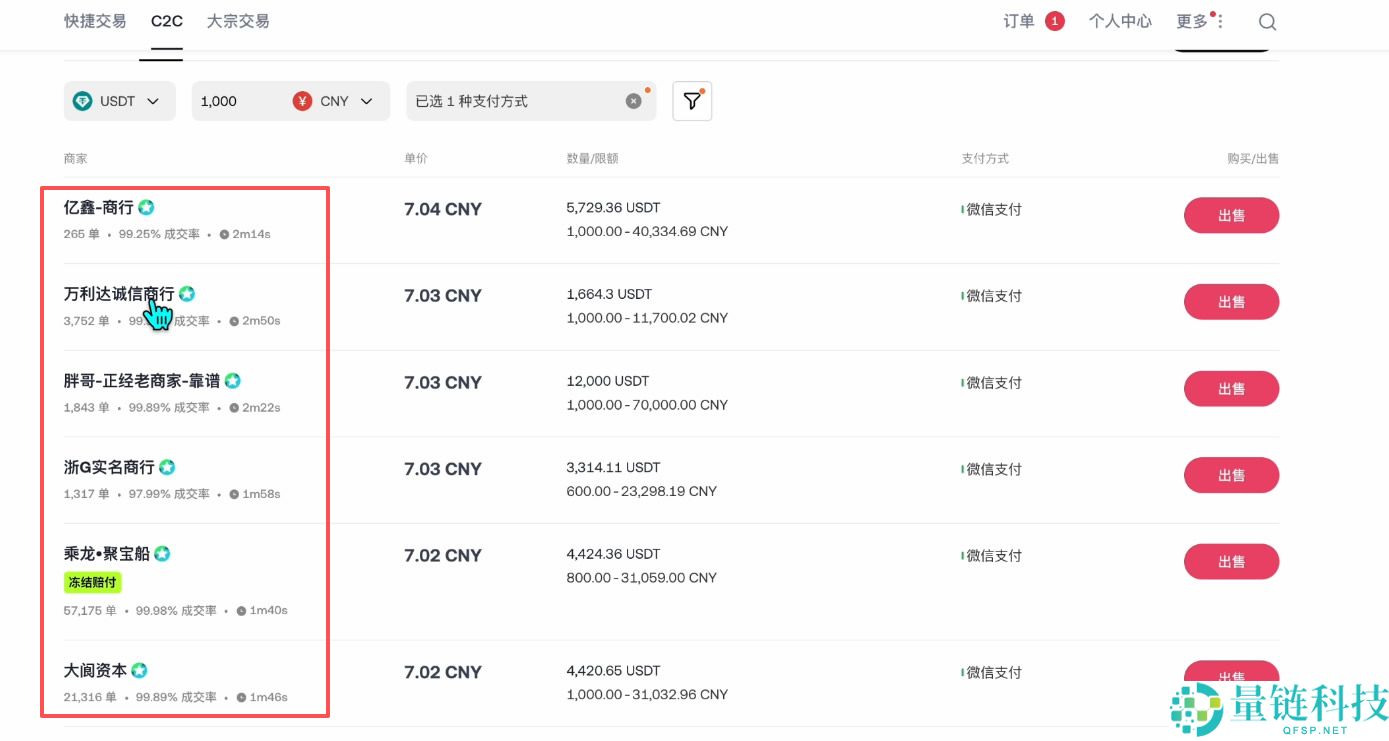1389x741 pixels.
Task: Click the red CNY yuan icon
Action: pyautogui.click(x=303, y=101)
